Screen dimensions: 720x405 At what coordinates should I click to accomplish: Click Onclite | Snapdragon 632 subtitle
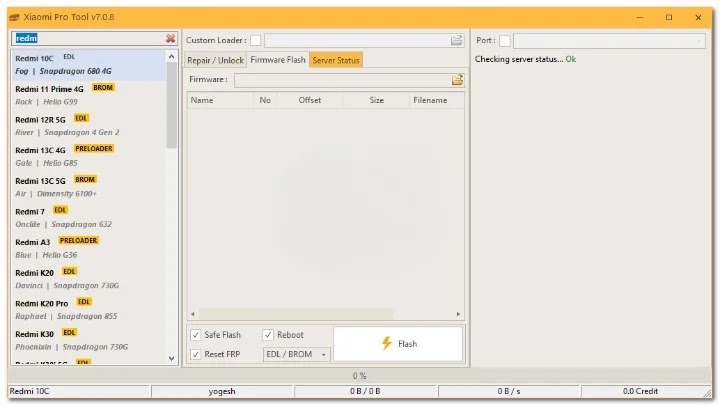(63, 225)
